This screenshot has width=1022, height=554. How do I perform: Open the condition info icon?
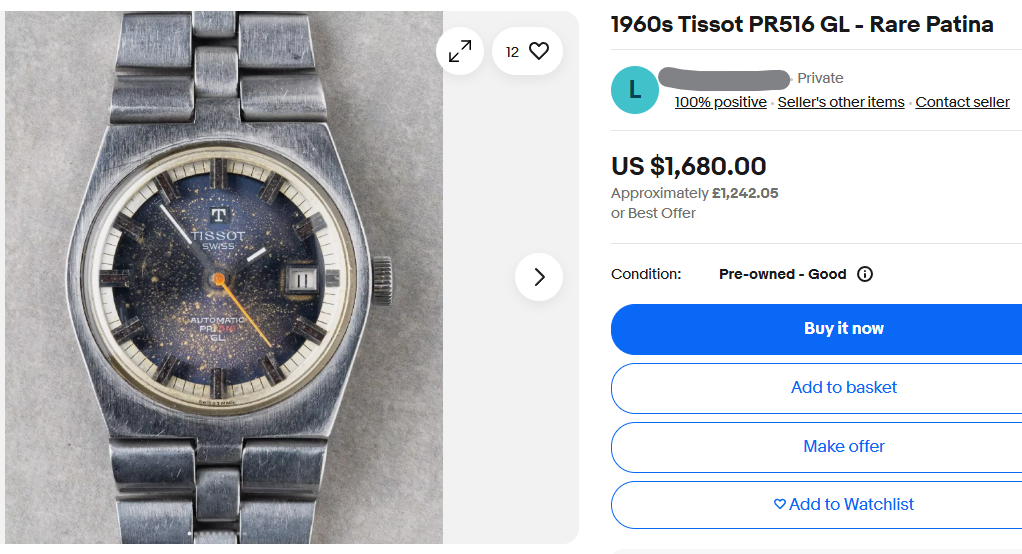(x=865, y=274)
